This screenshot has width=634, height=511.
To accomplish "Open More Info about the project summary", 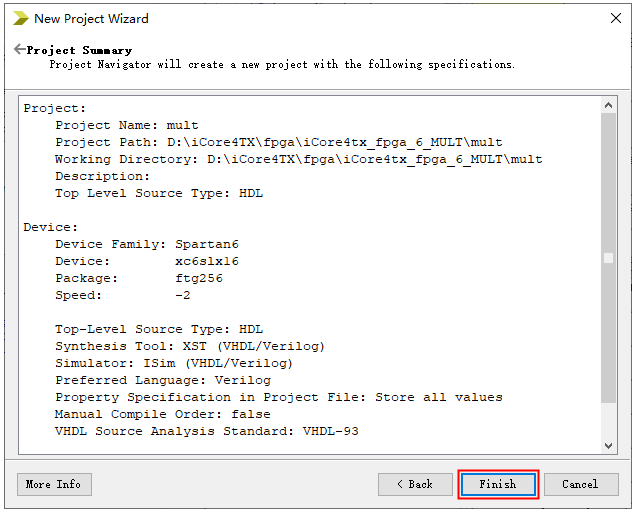I will (54, 484).
